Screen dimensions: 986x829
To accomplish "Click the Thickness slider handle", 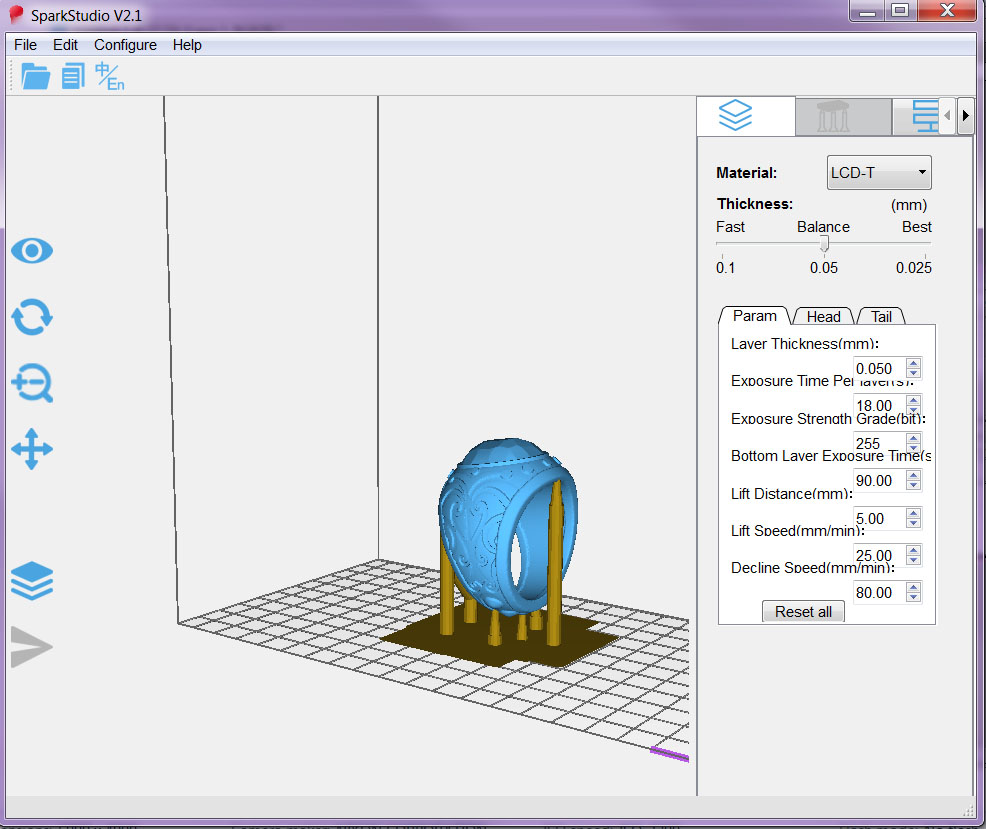I will pos(824,243).
